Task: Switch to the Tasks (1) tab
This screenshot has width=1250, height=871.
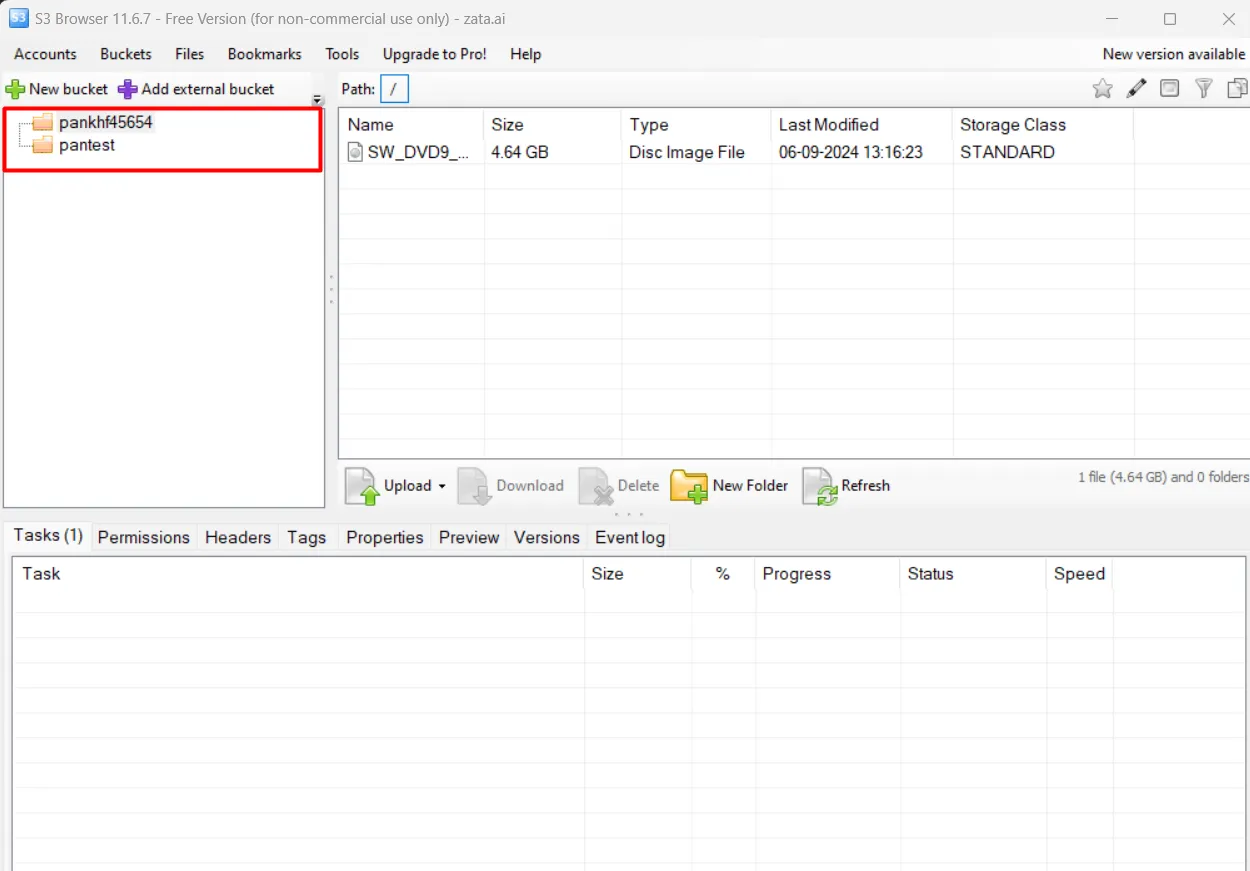Action: click(48, 536)
